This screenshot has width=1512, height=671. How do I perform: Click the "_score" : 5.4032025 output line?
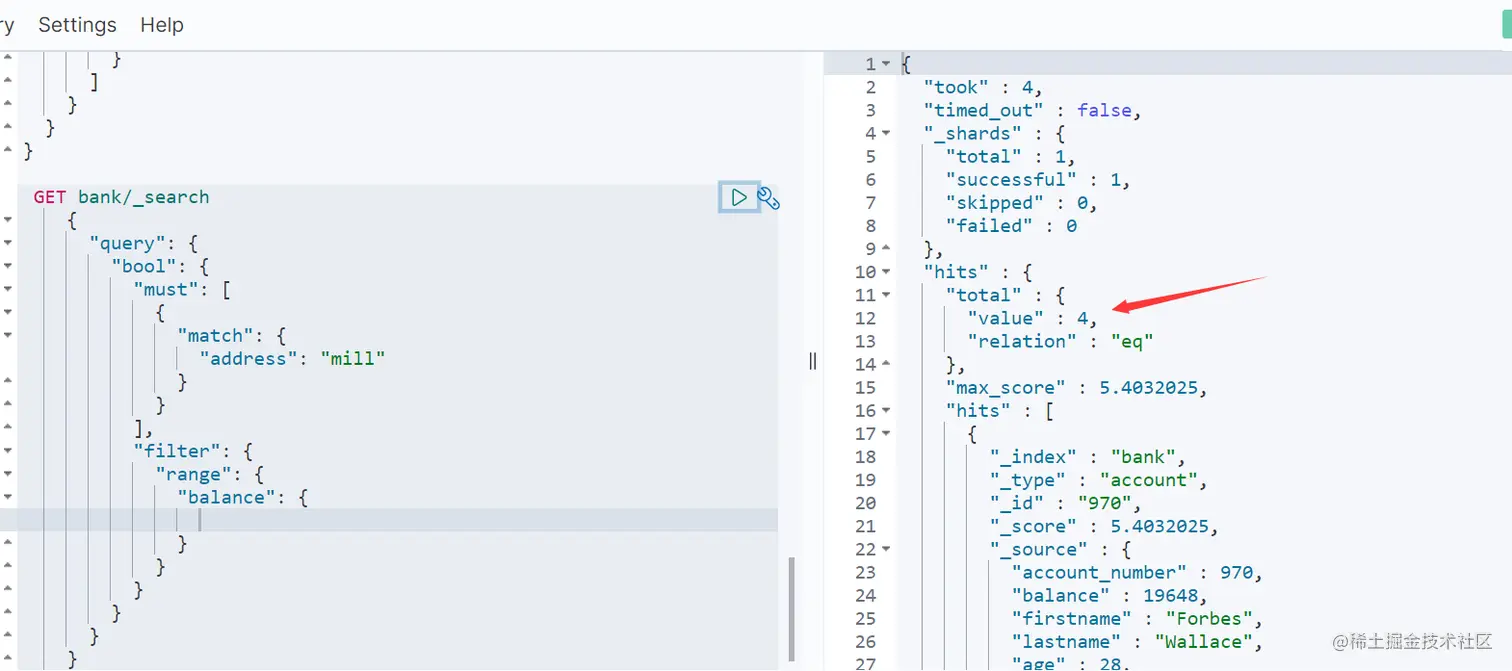click(x=1104, y=526)
